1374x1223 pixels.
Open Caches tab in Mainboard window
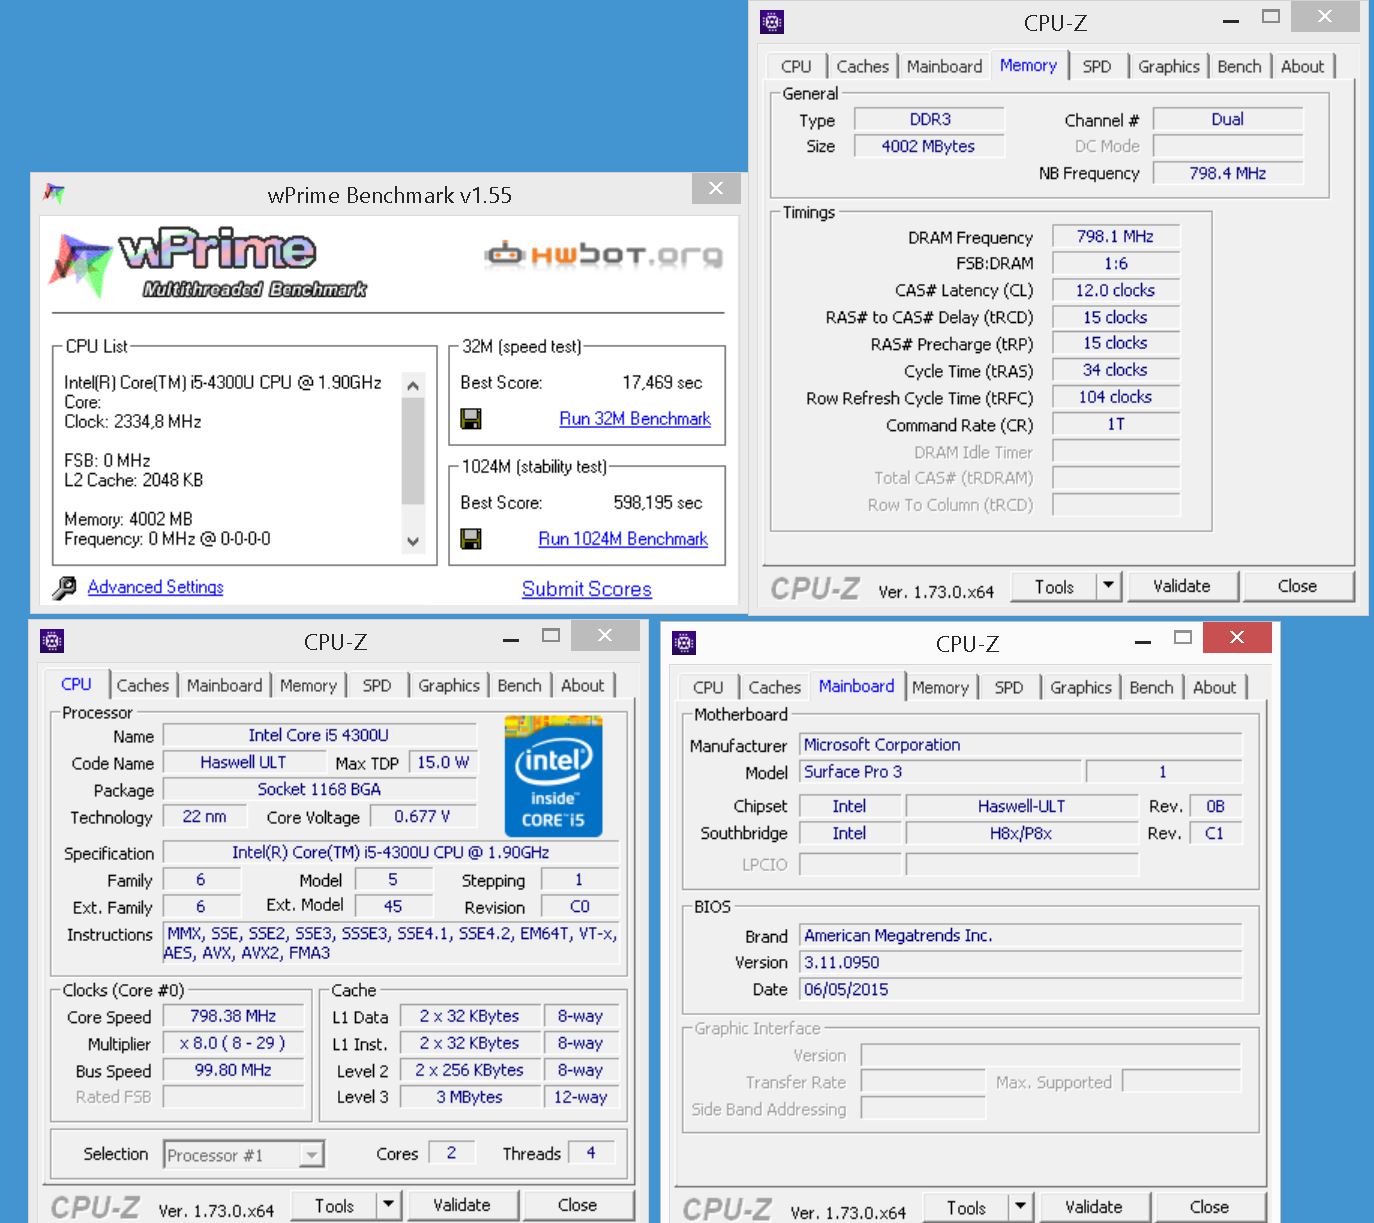point(774,687)
